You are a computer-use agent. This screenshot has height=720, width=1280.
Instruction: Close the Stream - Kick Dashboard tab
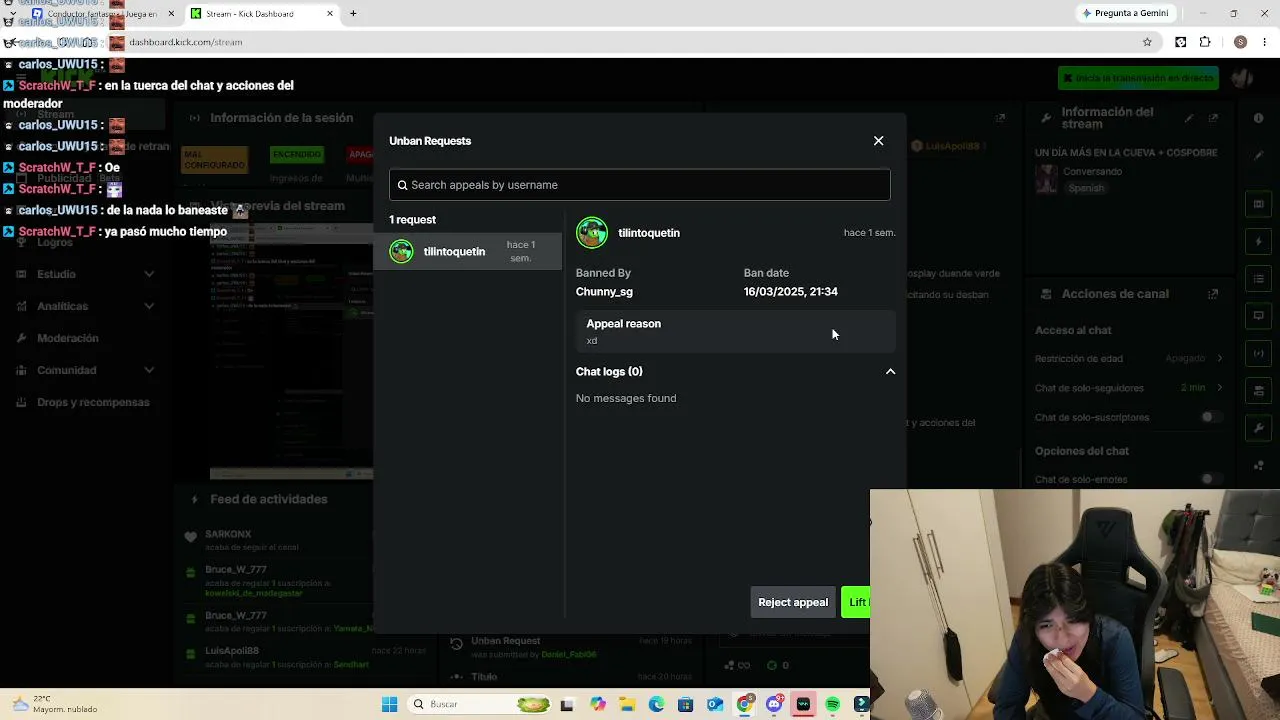(x=330, y=14)
